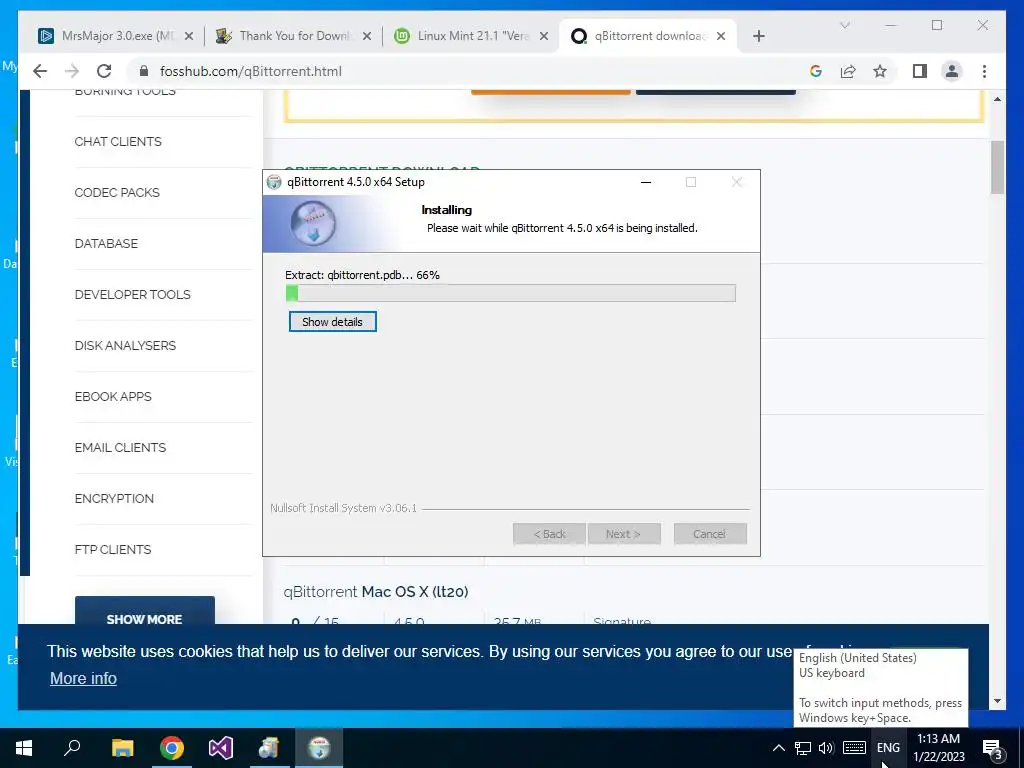Open FTP CLIENTS category
The width and height of the screenshot is (1024, 768).
click(113, 549)
